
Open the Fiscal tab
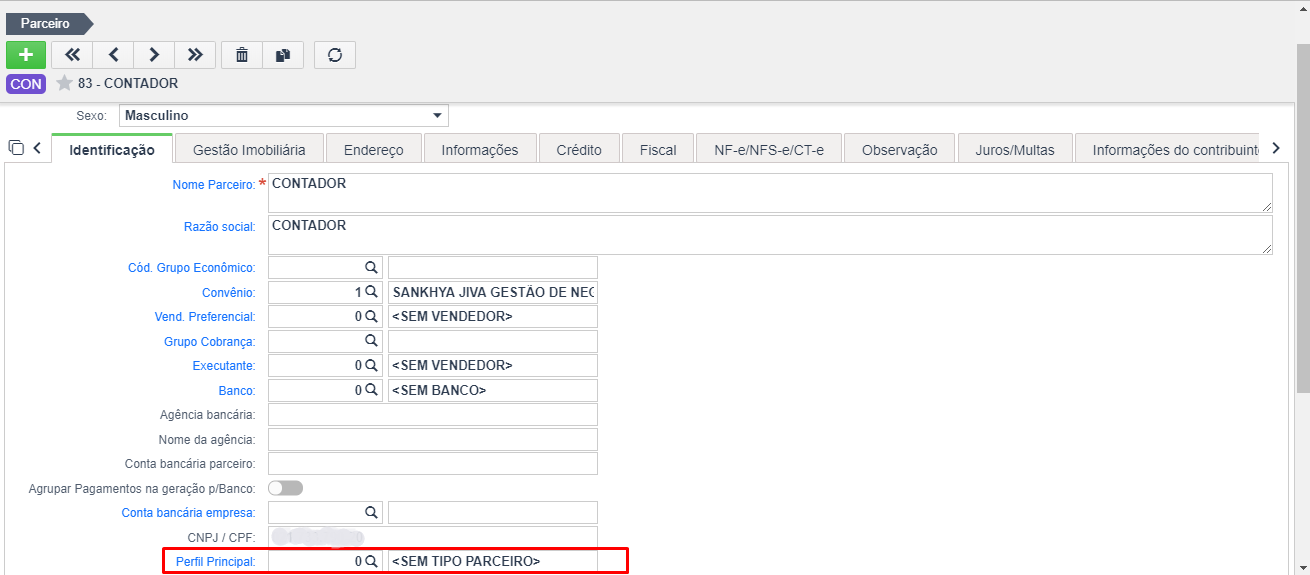658,149
